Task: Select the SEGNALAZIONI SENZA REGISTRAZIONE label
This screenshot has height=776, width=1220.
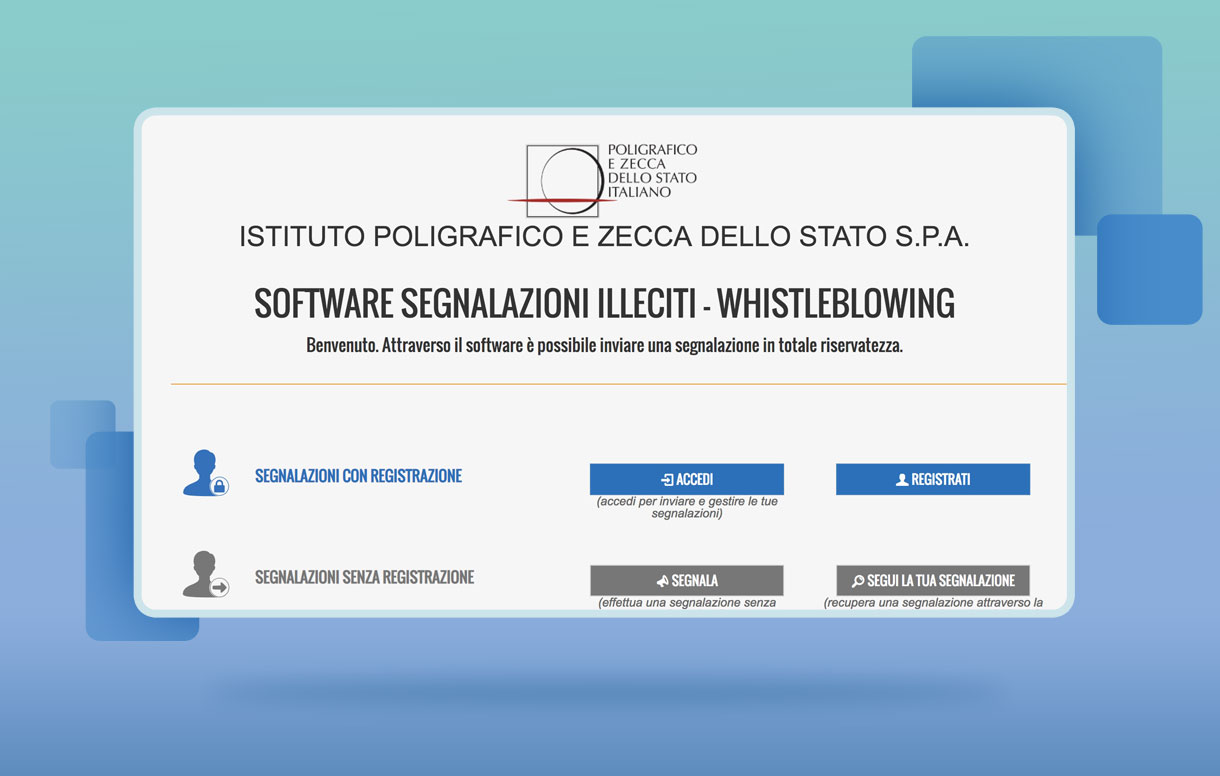Action: click(x=364, y=577)
